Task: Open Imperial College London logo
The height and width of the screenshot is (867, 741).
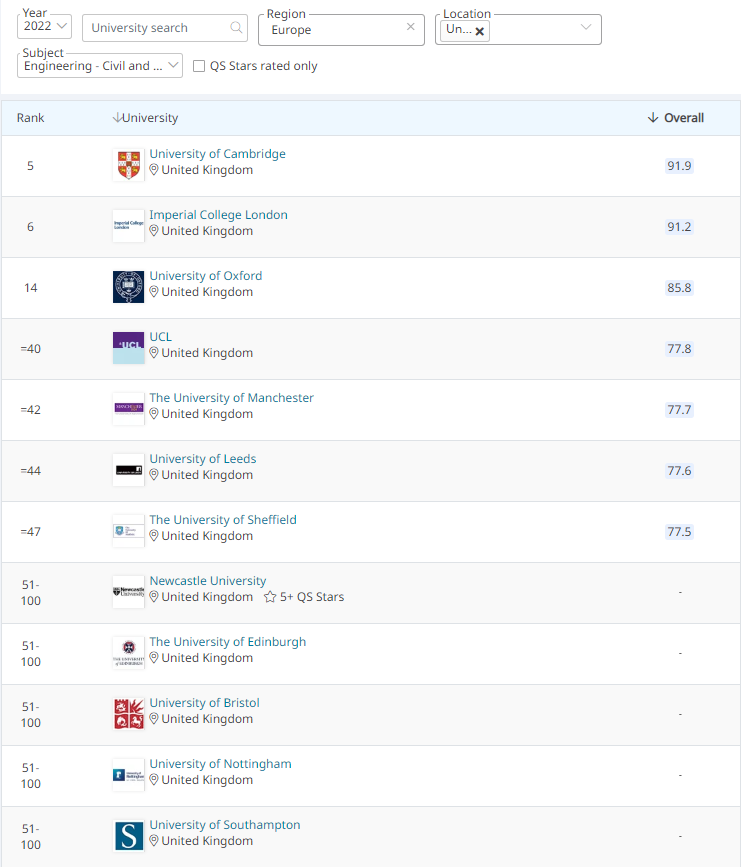Action: [128, 226]
